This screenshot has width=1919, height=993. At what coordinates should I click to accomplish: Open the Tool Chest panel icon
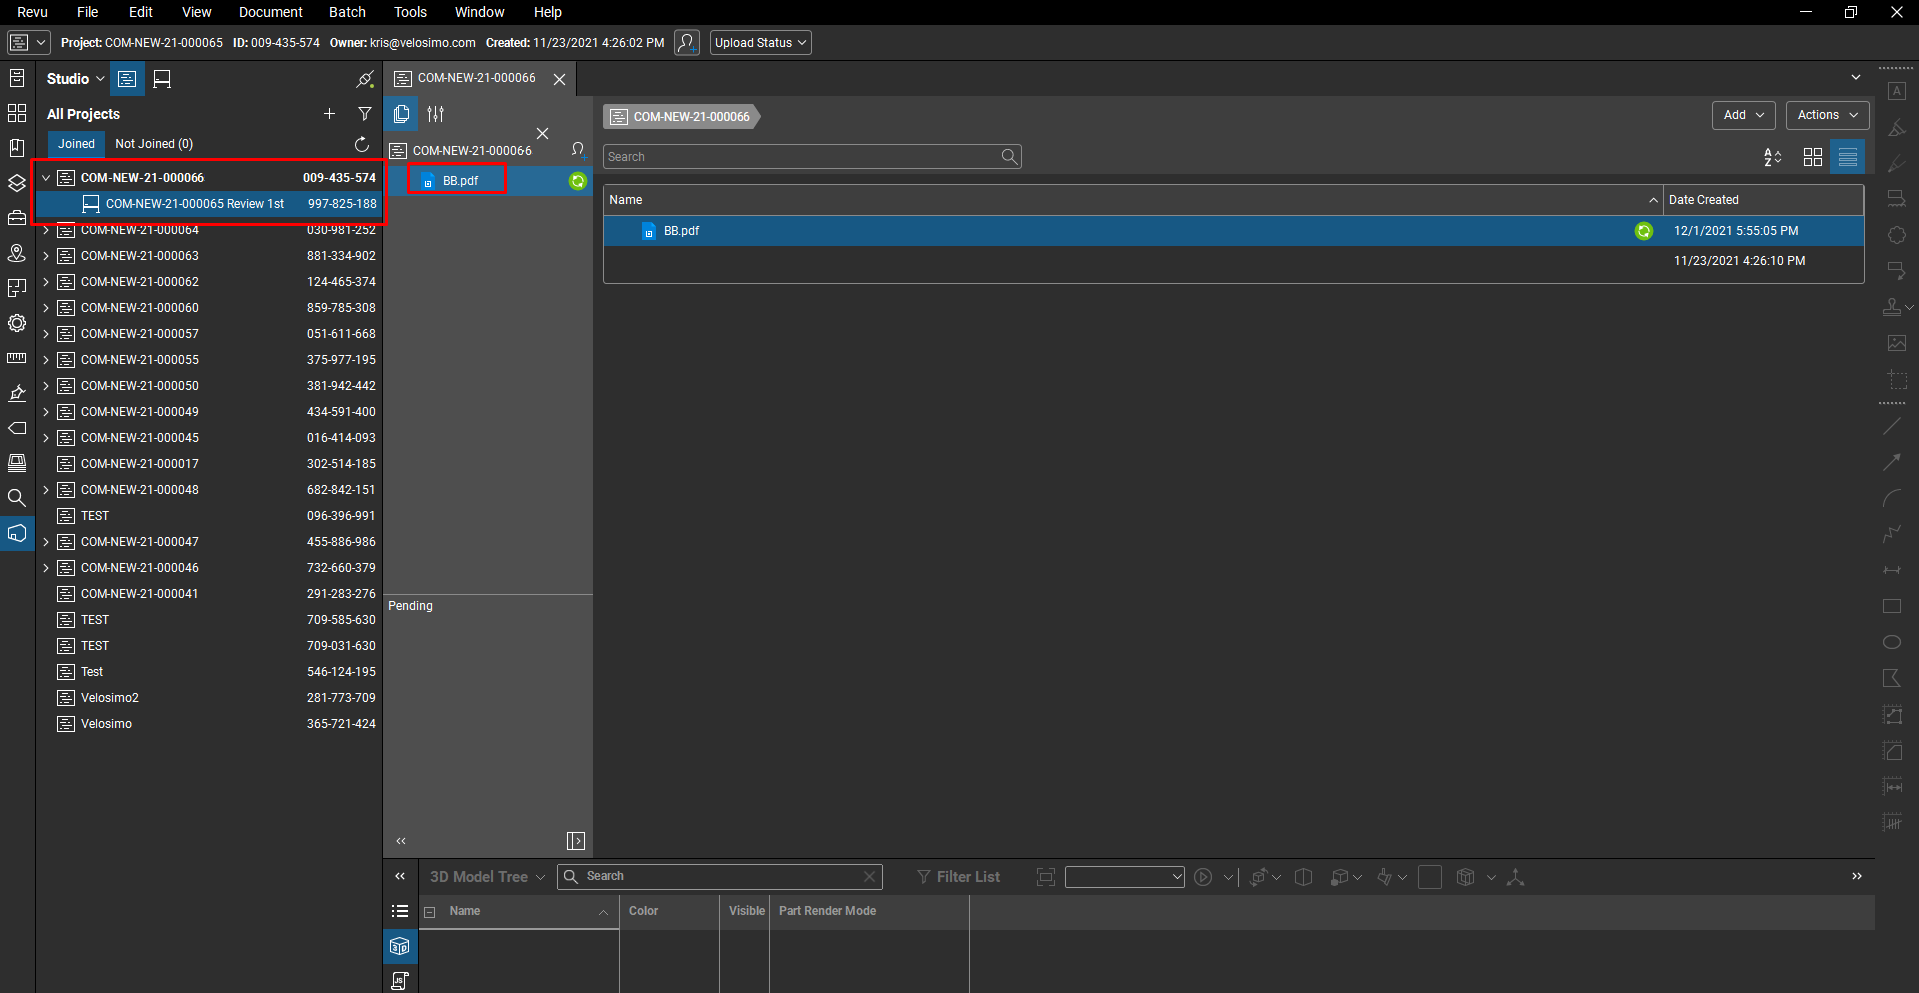coord(17,218)
